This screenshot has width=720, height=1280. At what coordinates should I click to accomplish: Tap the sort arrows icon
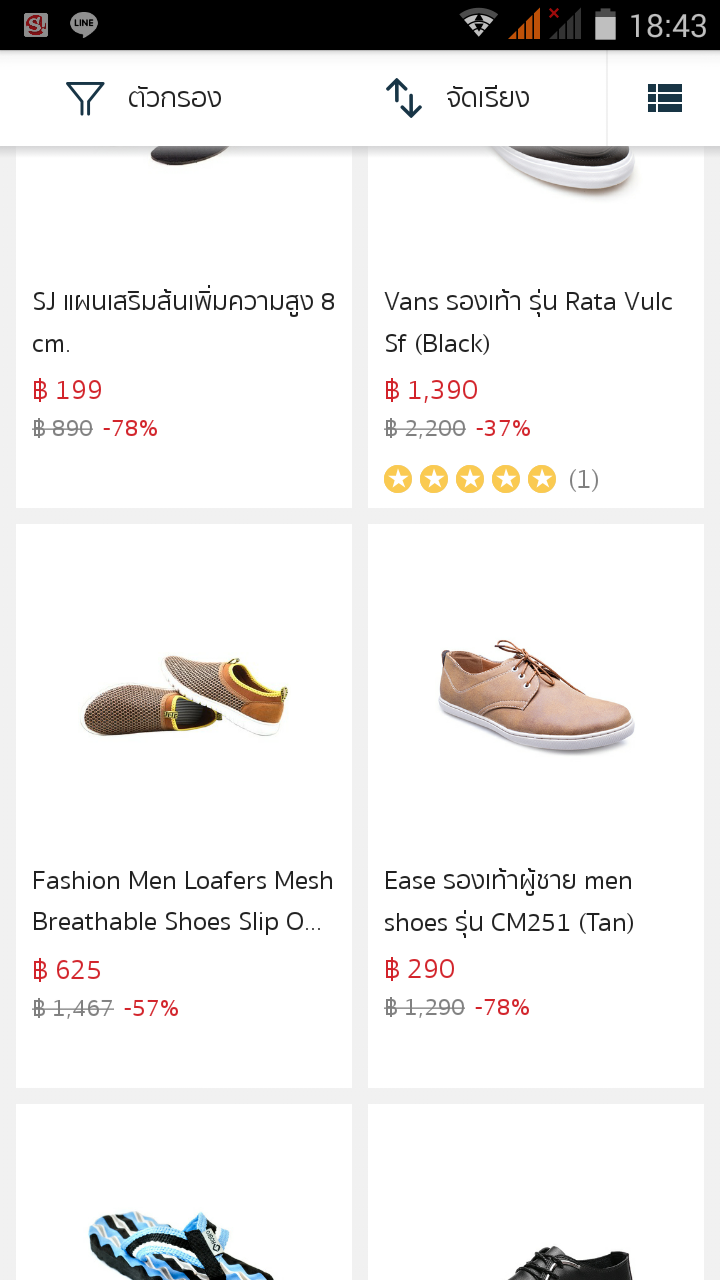coord(404,98)
